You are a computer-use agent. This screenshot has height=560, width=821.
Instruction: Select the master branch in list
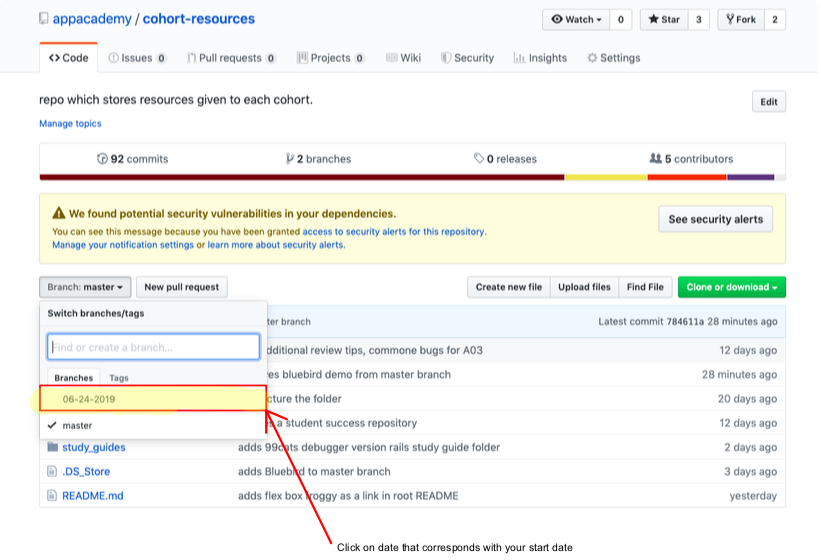pos(153,425)
